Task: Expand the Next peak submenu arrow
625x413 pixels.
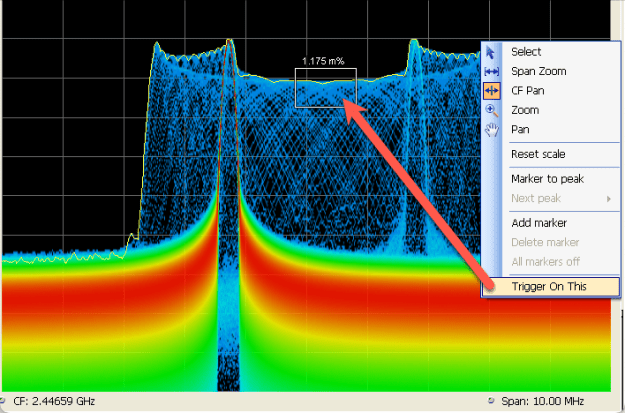Action: [609, 199]
